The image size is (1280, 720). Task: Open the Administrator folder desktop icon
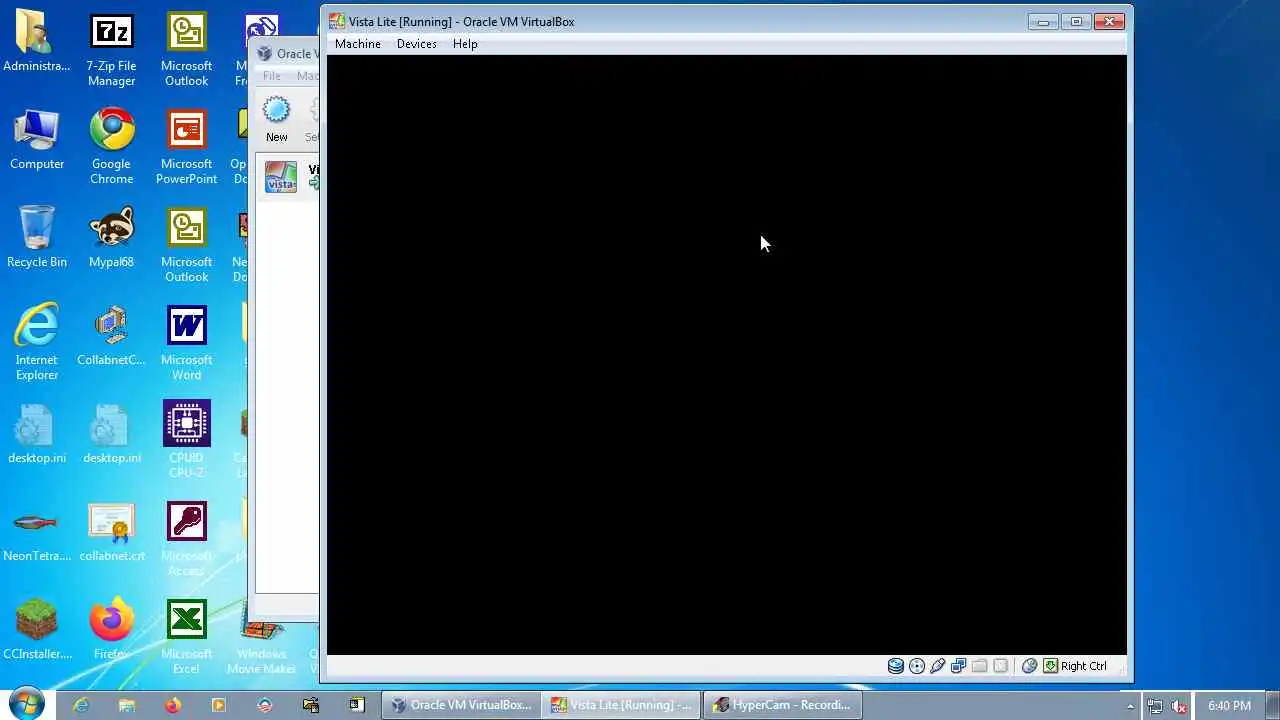37,43
